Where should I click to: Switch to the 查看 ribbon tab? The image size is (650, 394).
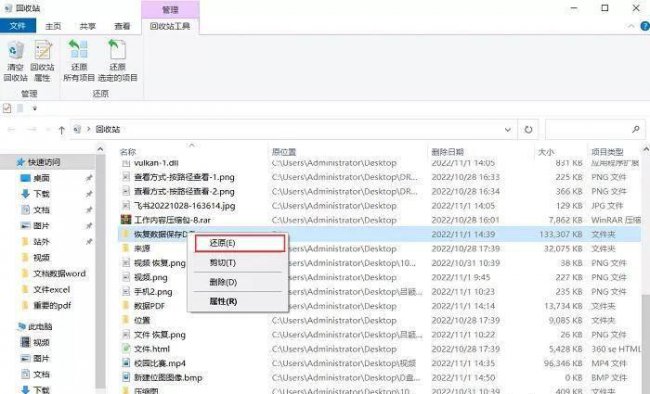pyautogui.click(x=122, y=27)
